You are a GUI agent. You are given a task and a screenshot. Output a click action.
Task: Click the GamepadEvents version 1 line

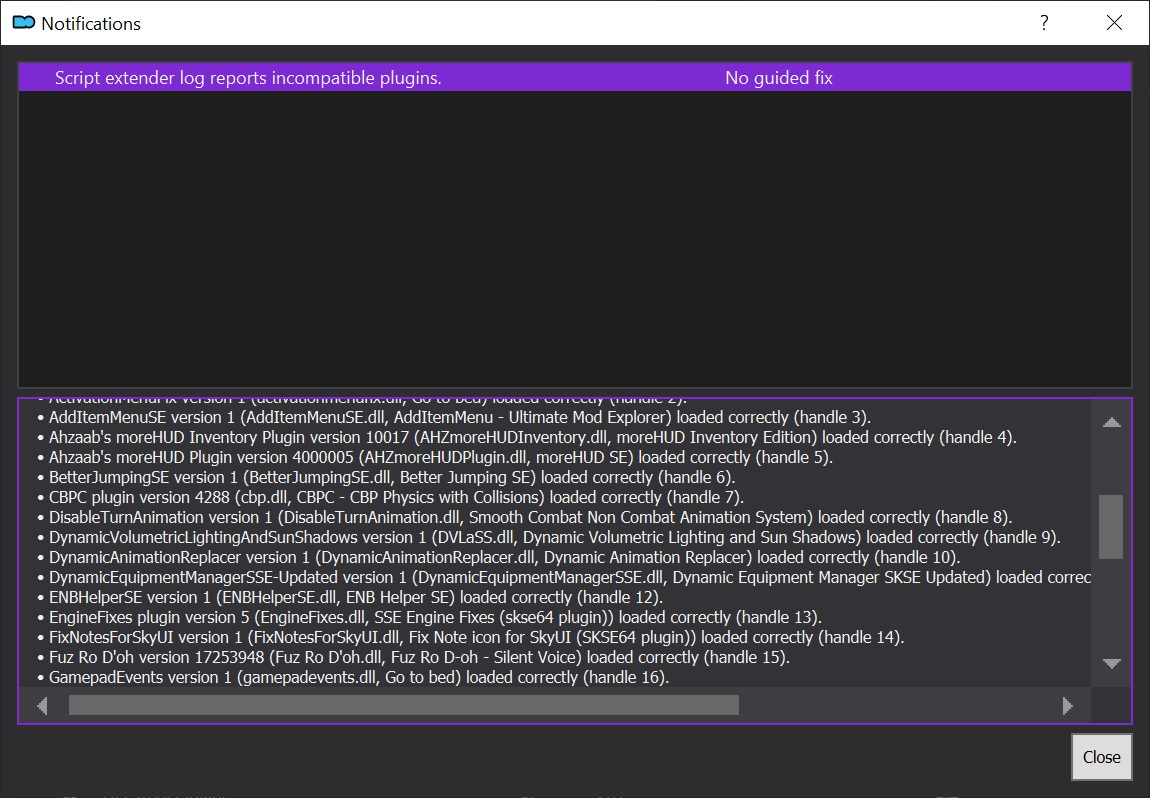pos(353,678)
